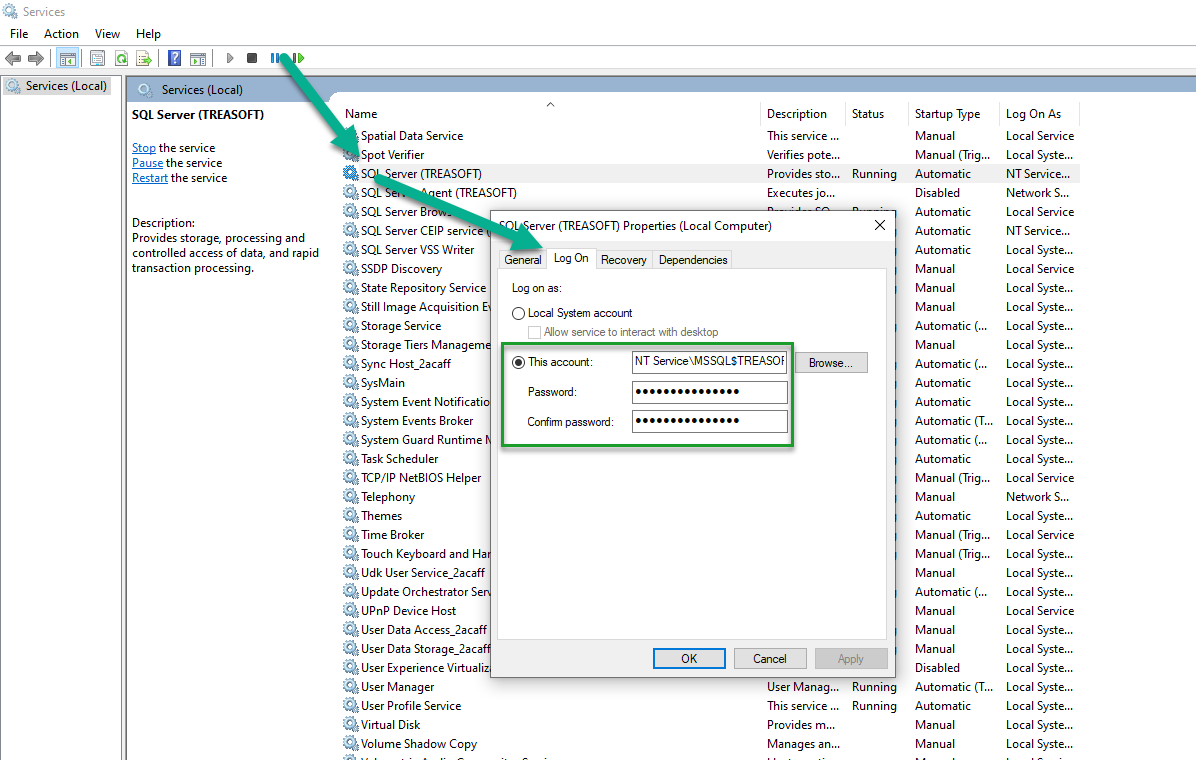
Task: Click the Pause the service link
Action: (x=147, y=163)
